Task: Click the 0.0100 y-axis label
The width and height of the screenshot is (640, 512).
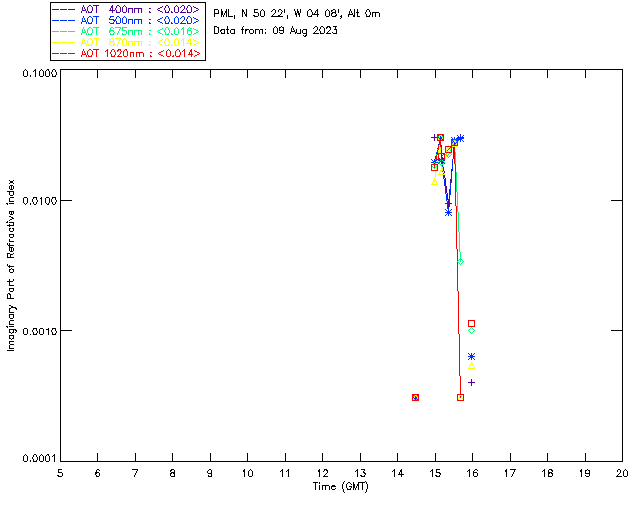Action: [39, 201]
